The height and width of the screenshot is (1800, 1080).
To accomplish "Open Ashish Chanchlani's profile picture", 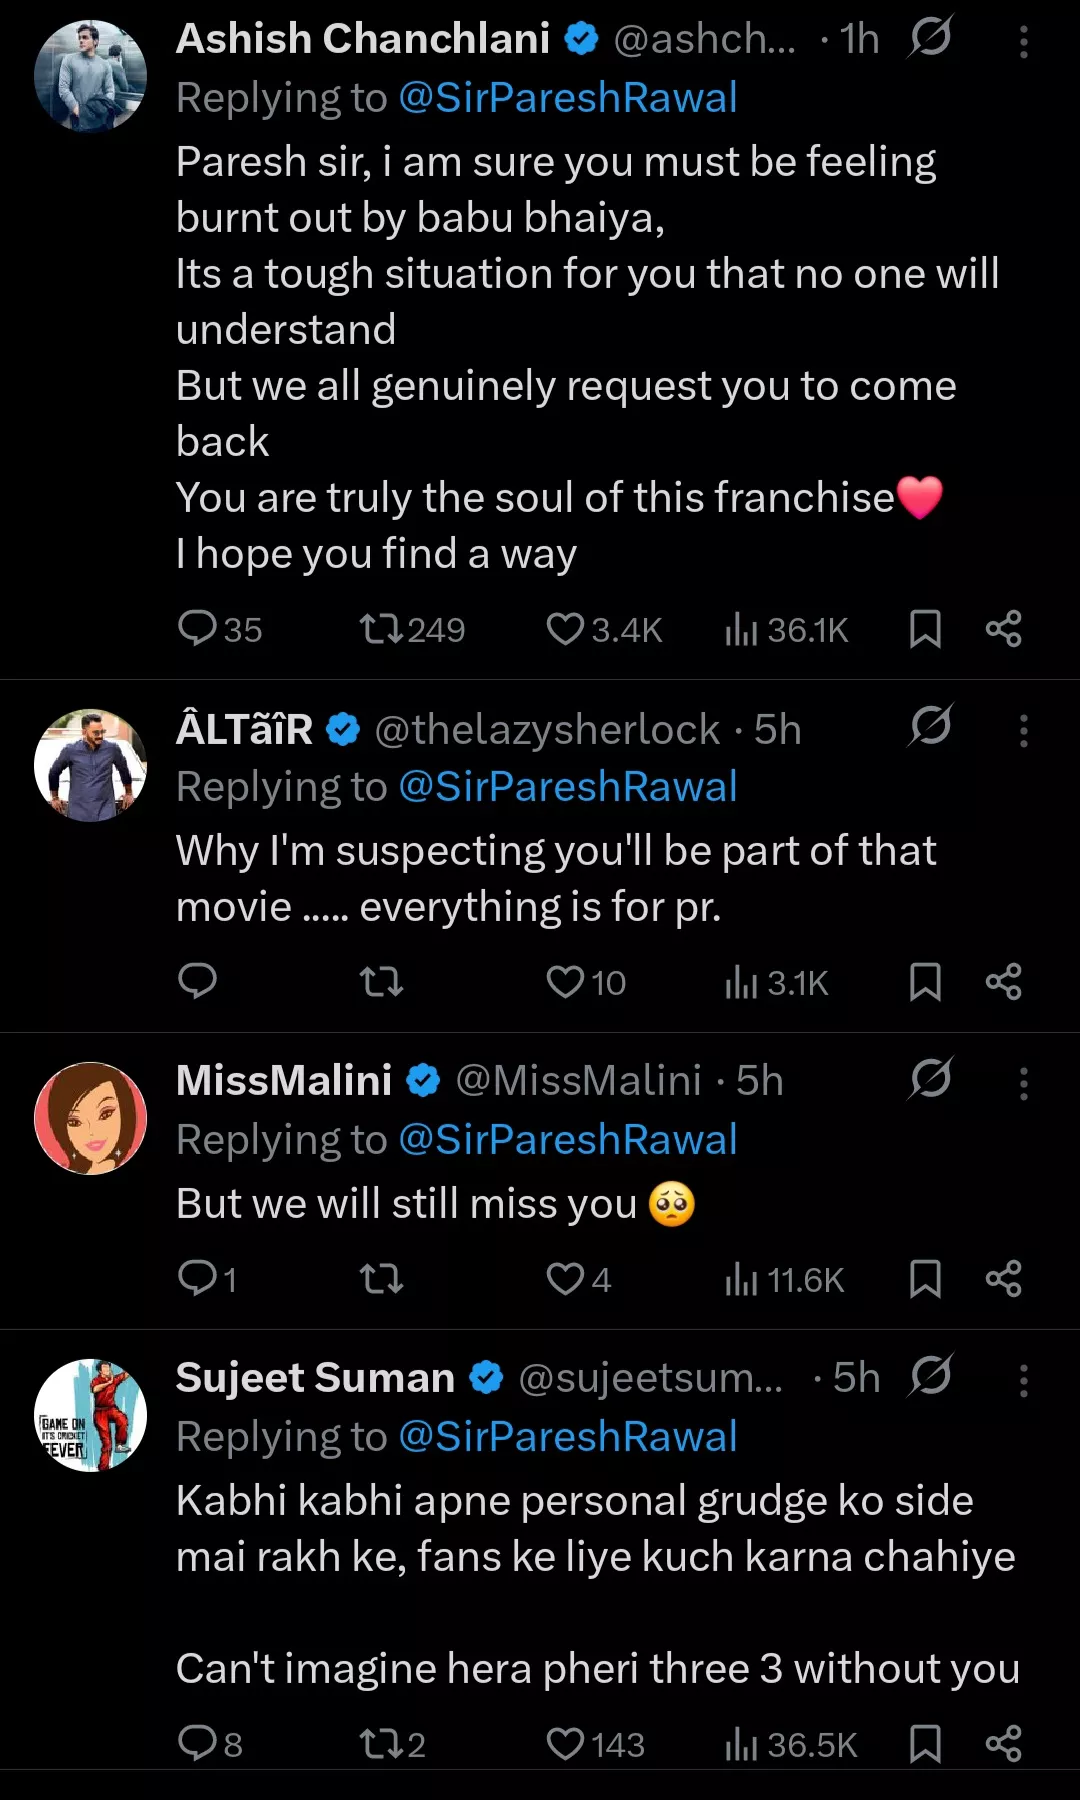I will pyautogui.click(x=90, y=76).
